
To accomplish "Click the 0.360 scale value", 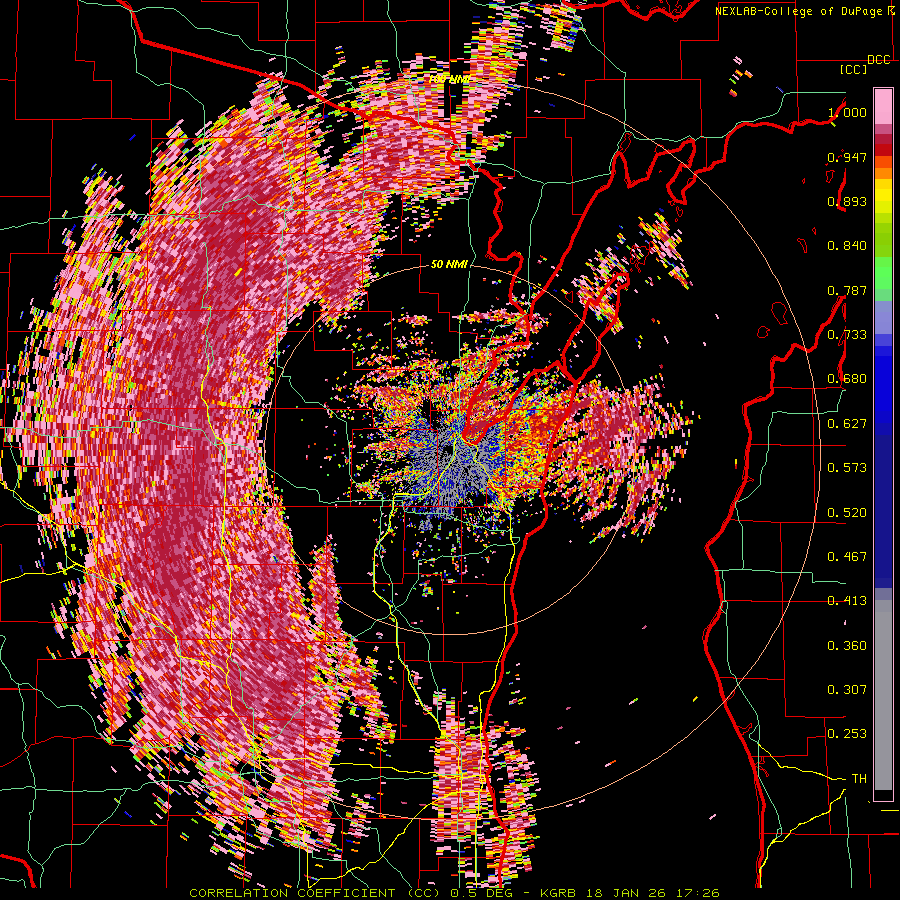I will (x=847, y=646).
